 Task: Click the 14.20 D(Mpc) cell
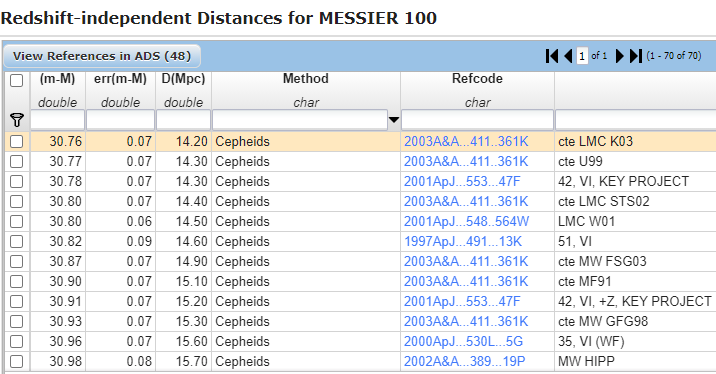183,142
